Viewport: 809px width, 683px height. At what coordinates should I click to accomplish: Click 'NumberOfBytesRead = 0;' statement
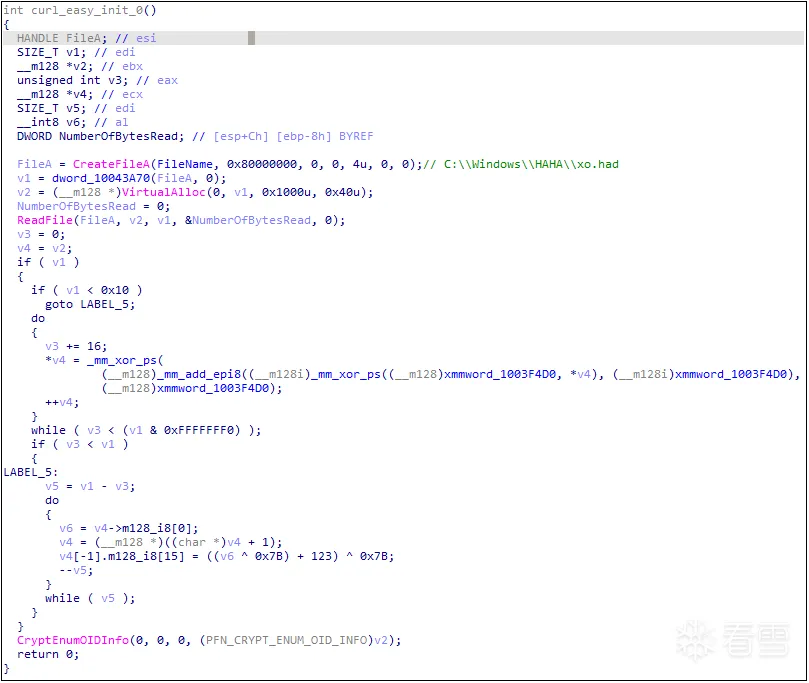[x=93, y=206]
